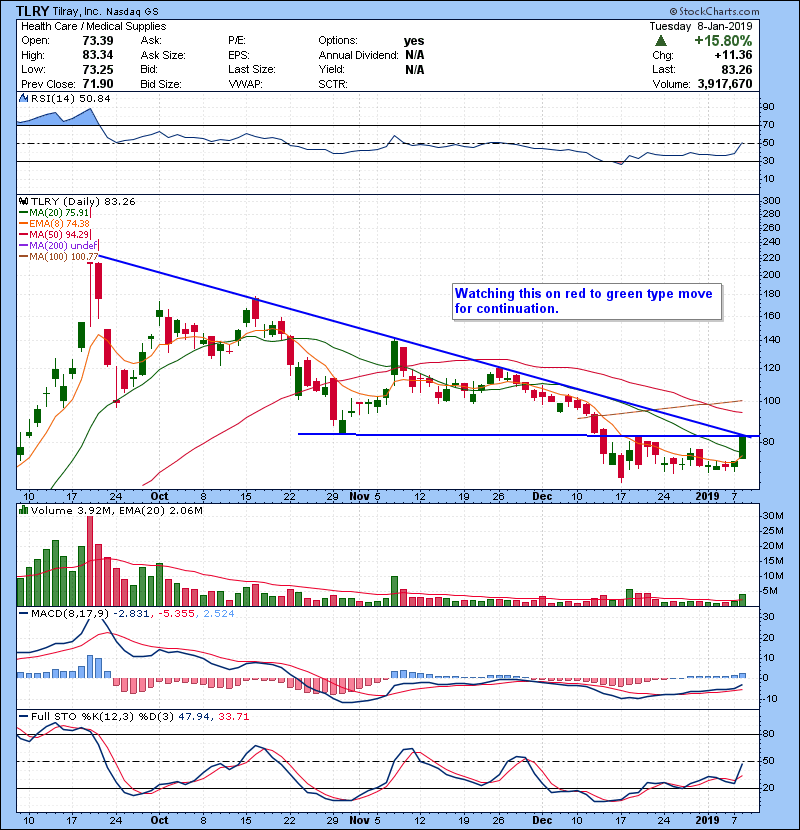Click the Volume 3.92M, EMA(20) 2.06M label

pyautogui.click(x=116, y=511)
